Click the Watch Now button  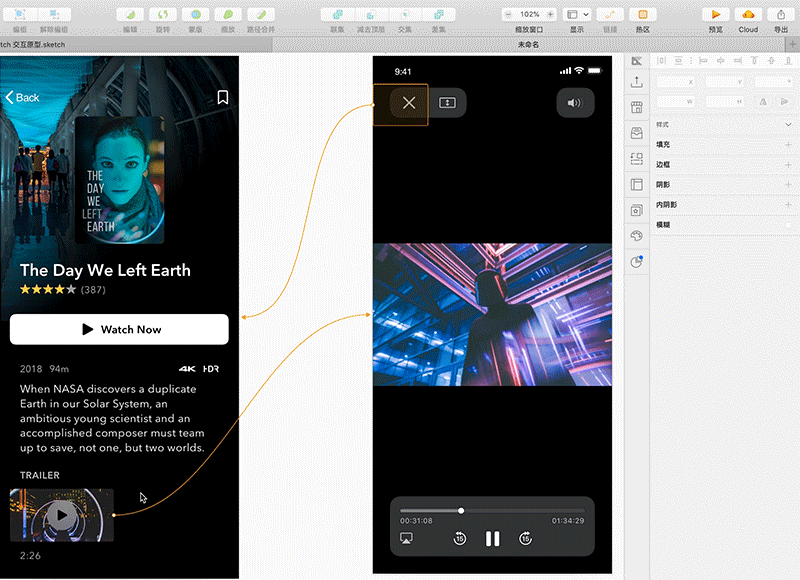tap(119, 330)
